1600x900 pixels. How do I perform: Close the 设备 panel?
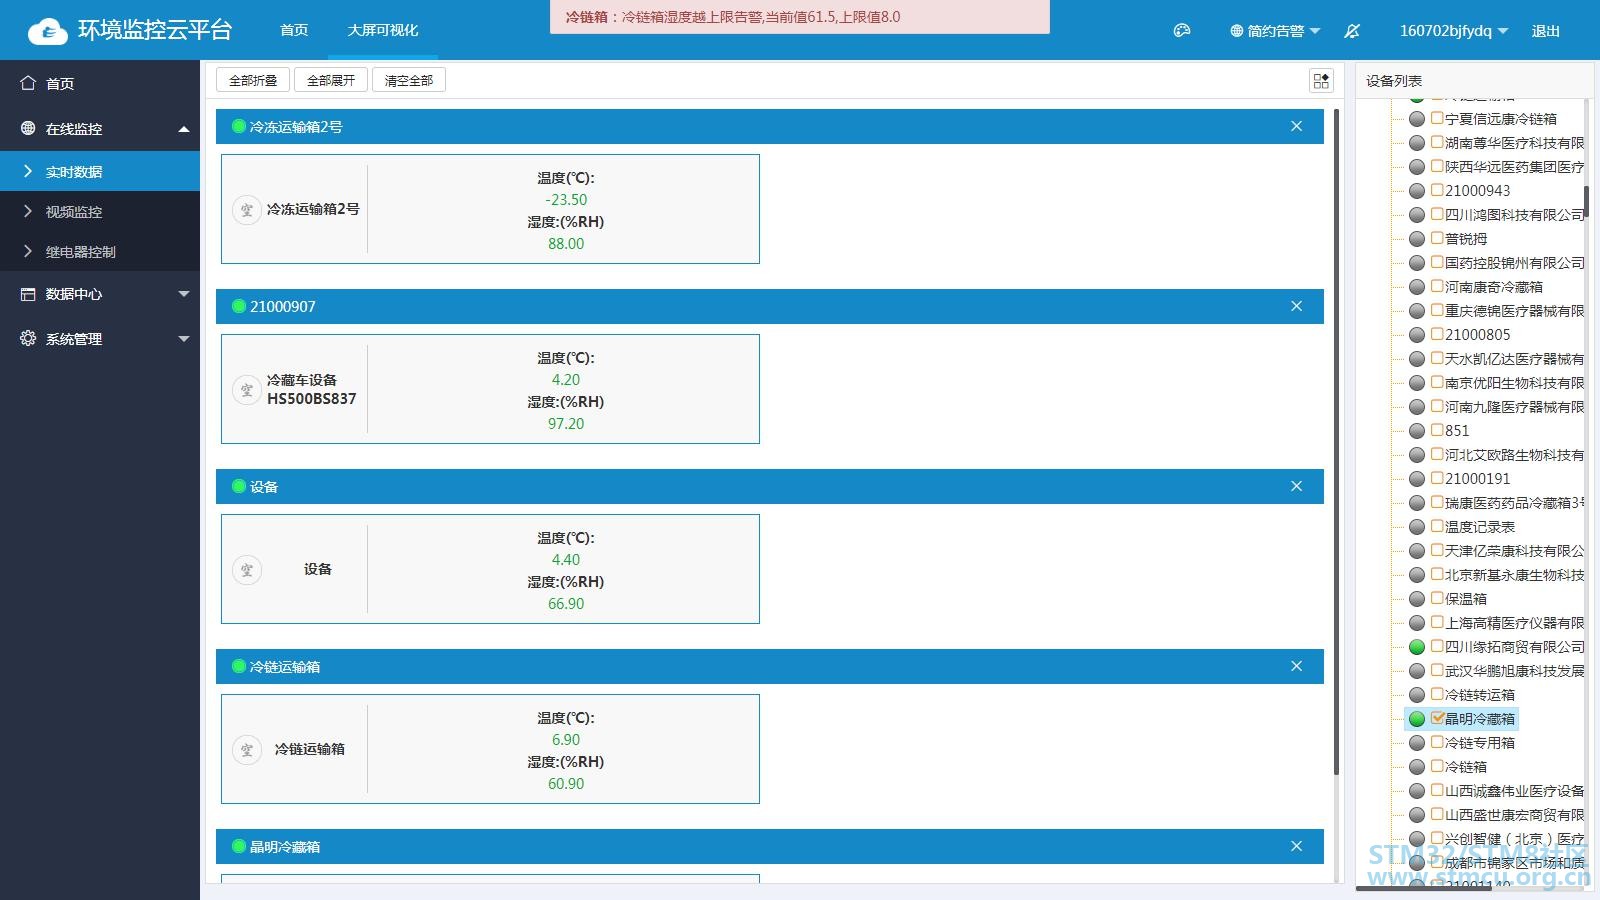(1296, 486)
